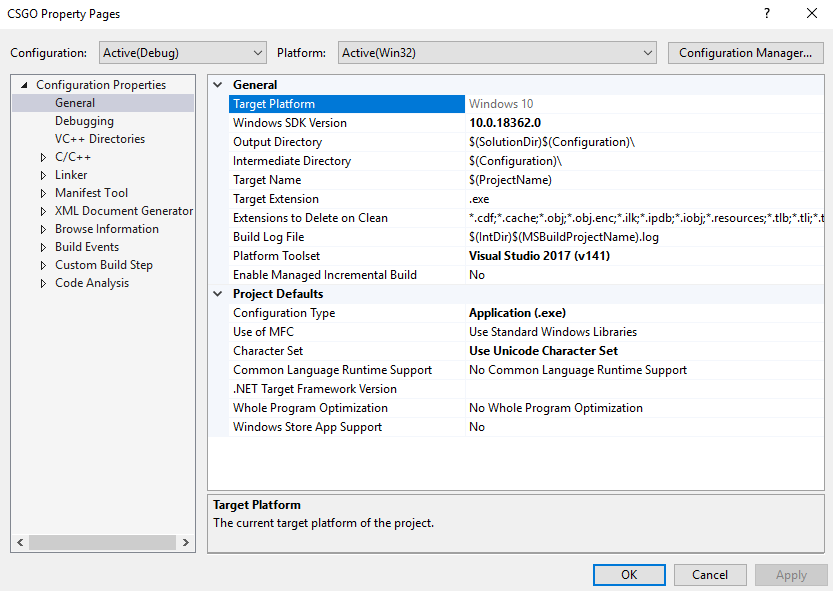Close the CSGO Property Pages dialog

tap(812, 13)
